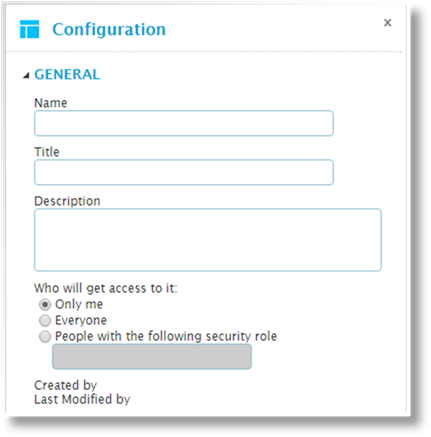Click the "Configuration" heading text
This screenshot has width=431, height=437.
click(109, 29)
